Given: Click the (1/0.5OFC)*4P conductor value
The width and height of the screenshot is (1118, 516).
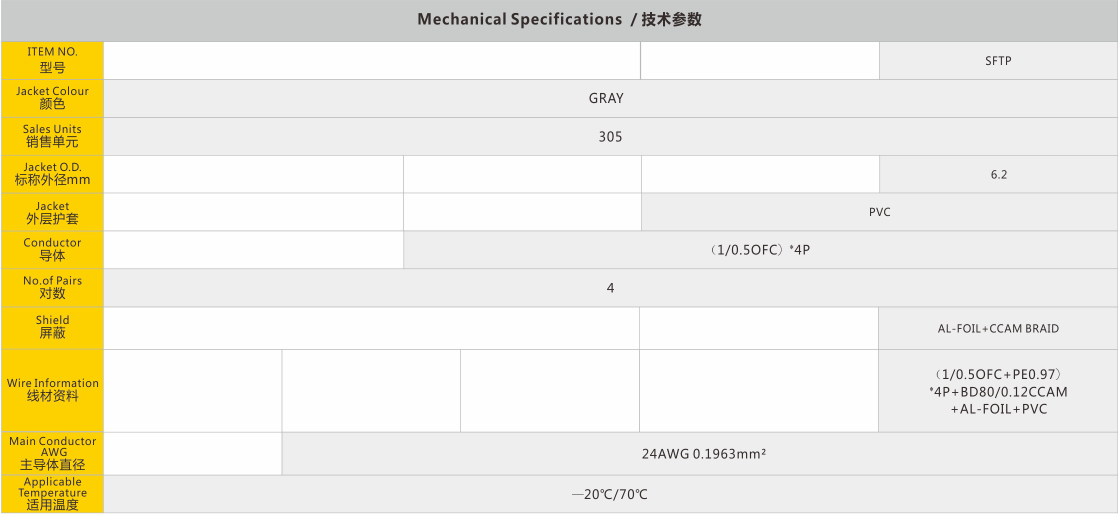Looking at the screenshot, I should tap(759, 250).
